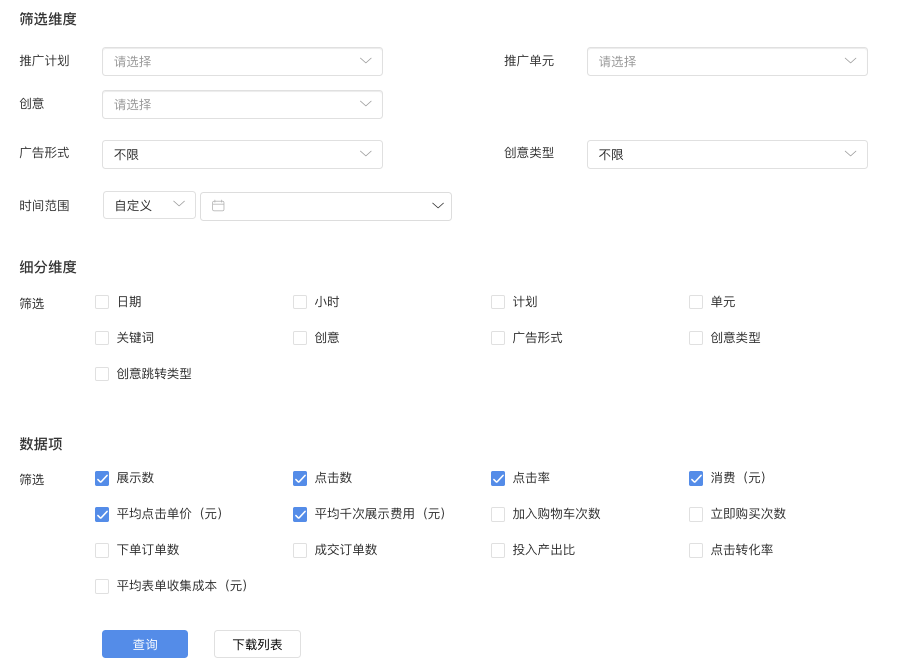Uncheck 消费（元） data item
910x668 pixels.
(696, 478)
